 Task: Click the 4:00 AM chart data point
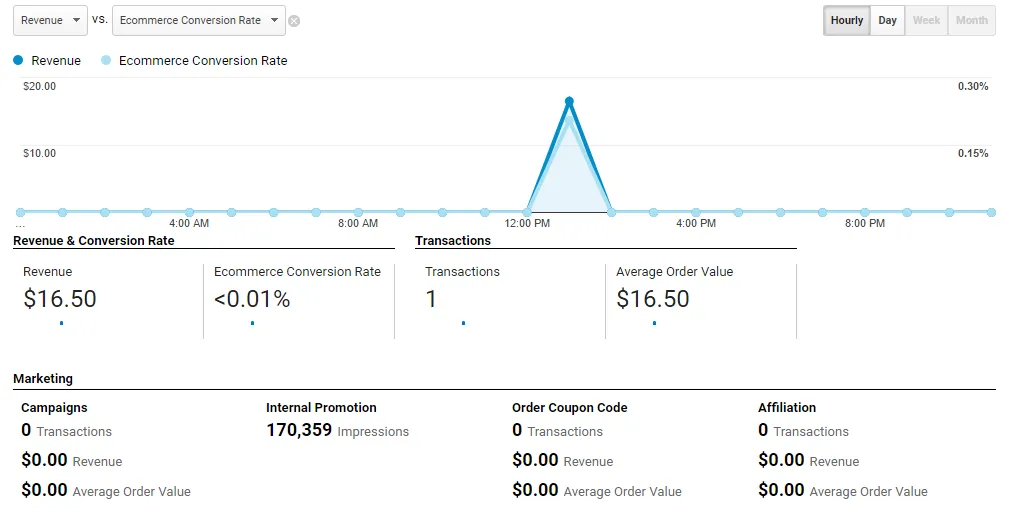coord(189,212)
